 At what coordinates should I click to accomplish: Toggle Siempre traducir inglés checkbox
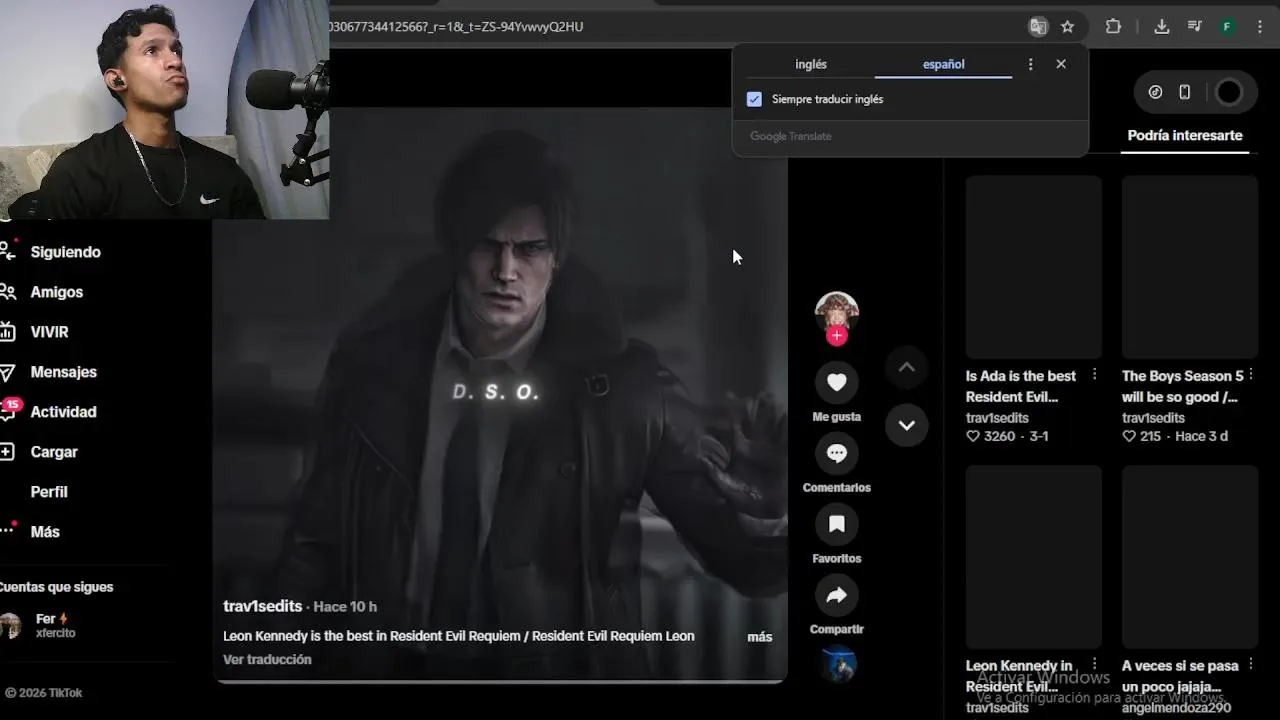point(754,99)
